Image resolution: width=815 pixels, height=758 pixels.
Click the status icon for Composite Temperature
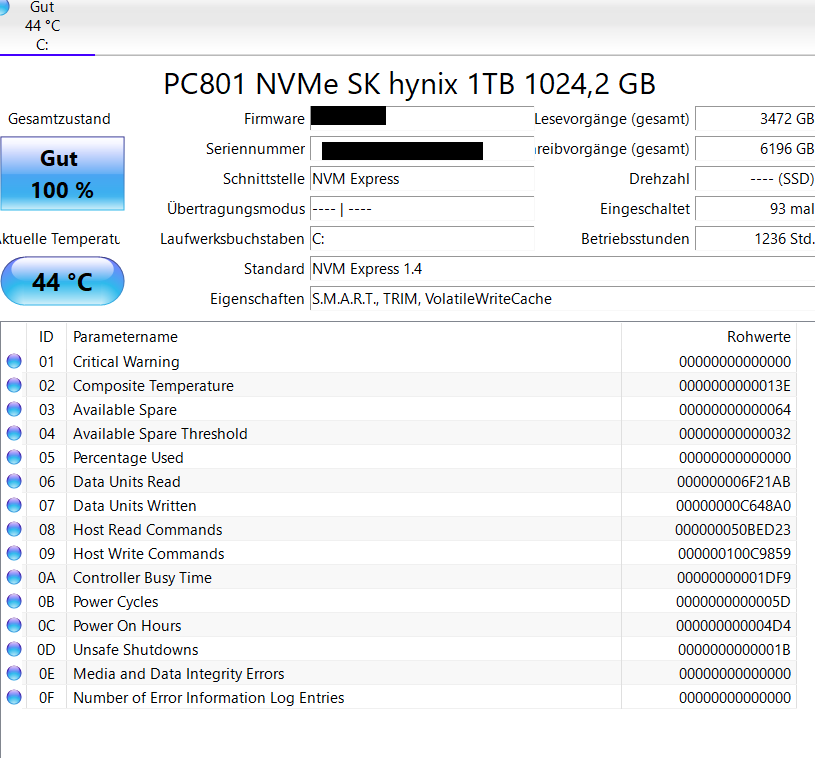[14, 385]
